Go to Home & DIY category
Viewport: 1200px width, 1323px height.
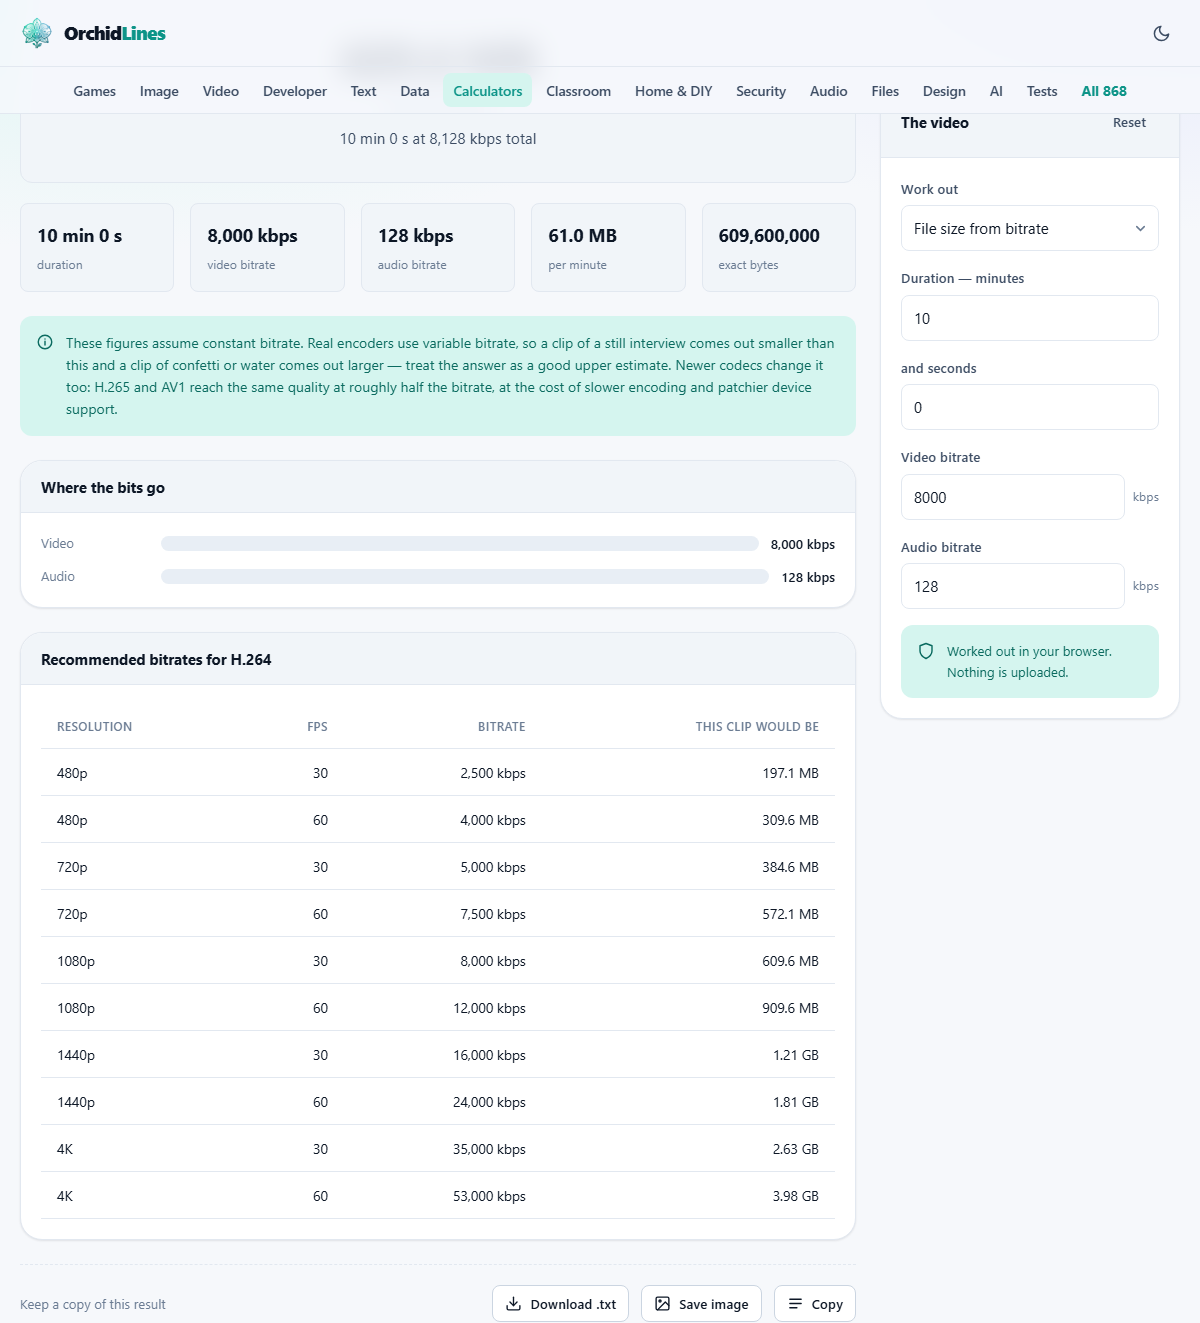pyautogui.click(x=674, y=91)
